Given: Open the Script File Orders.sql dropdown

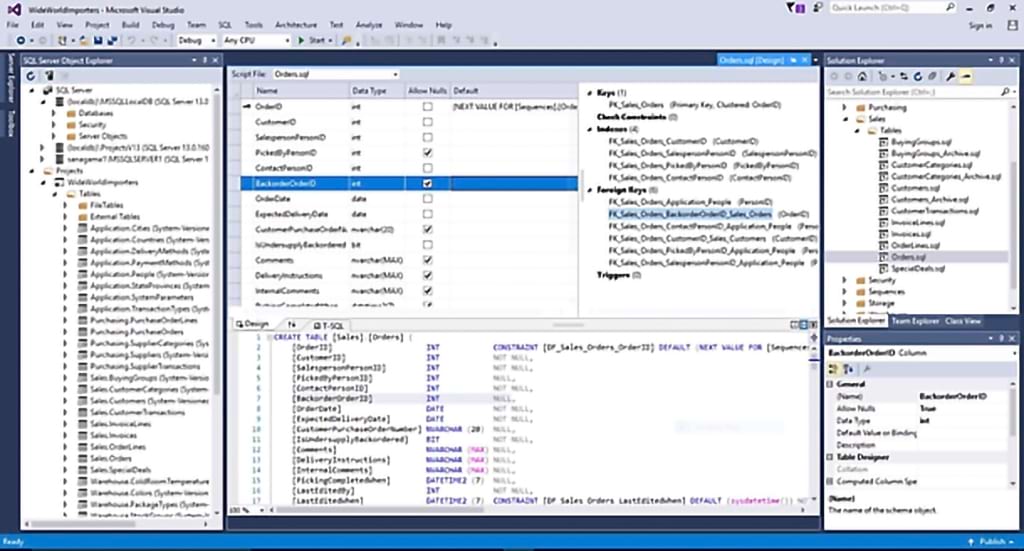Looking at the screenshot, I should tap(336, 74).
